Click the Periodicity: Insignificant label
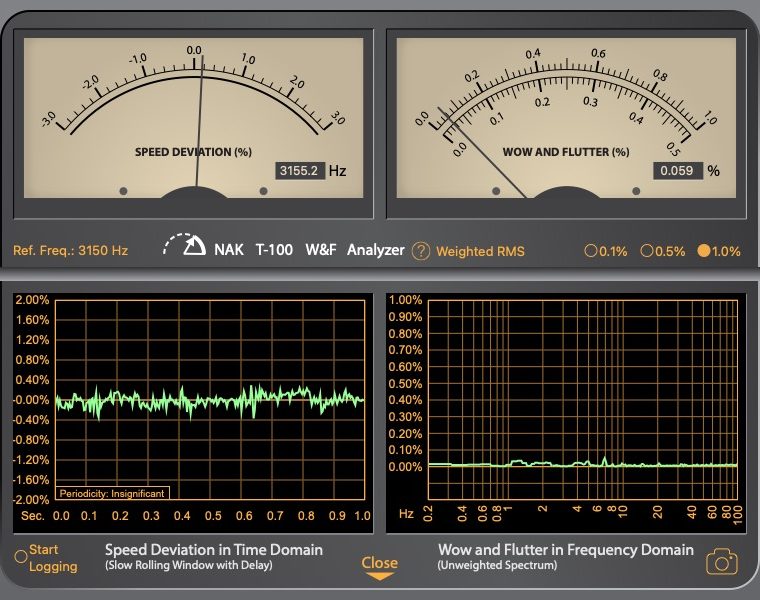Image resolution: width=760 pixels, height=600 pixels. (112, 493)
